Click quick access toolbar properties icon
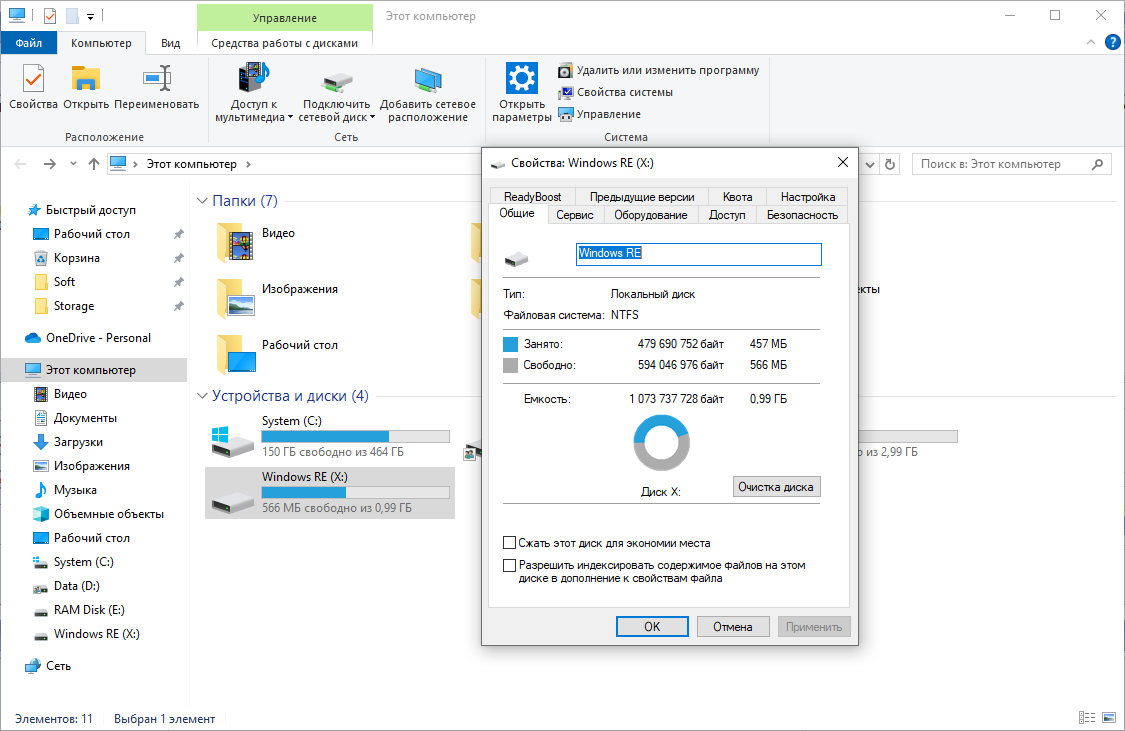1125x731 pixels. 50,15
